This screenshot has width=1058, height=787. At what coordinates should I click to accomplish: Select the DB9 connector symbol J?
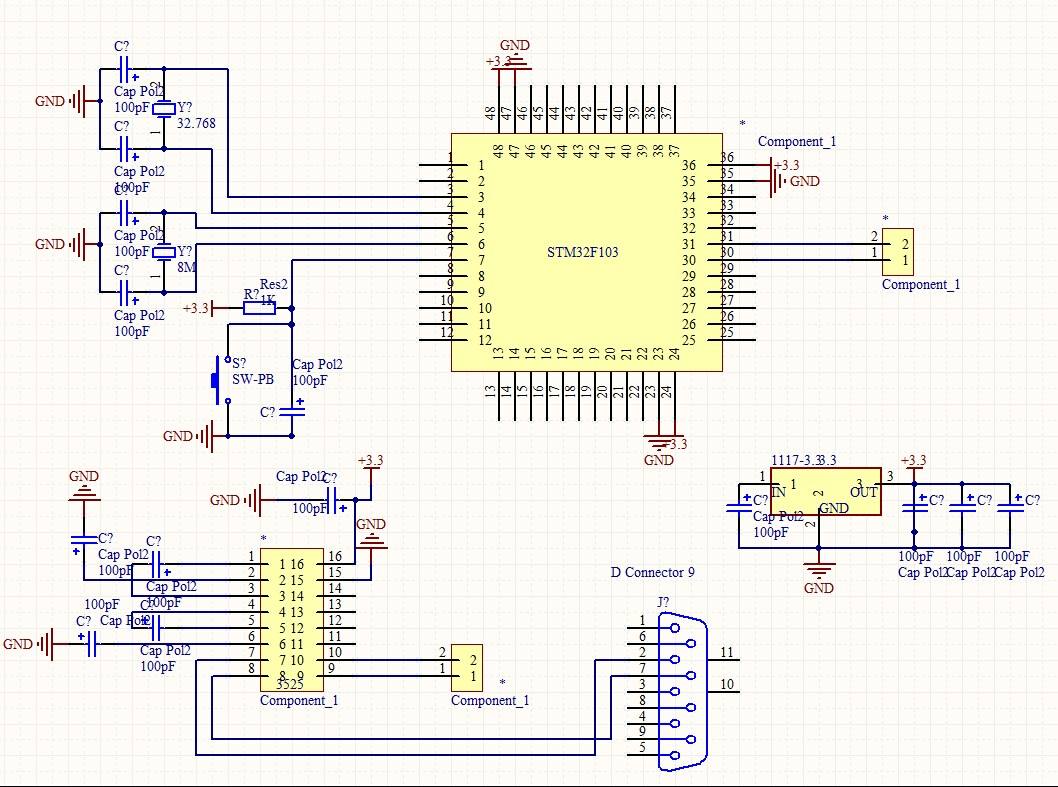[682, 691]
